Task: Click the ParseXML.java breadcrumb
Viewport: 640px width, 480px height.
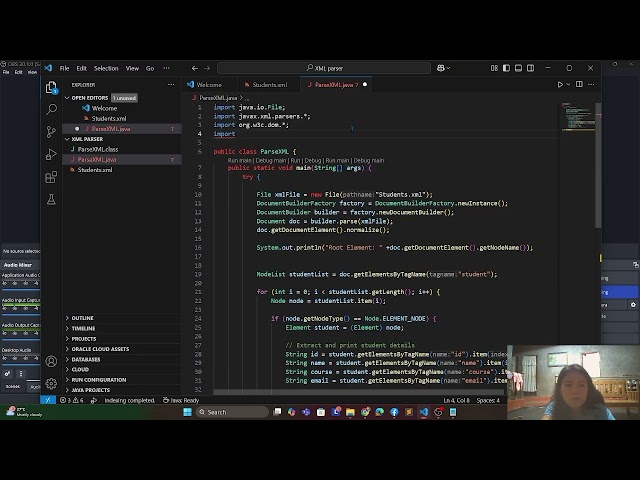Action: point(218,98)
